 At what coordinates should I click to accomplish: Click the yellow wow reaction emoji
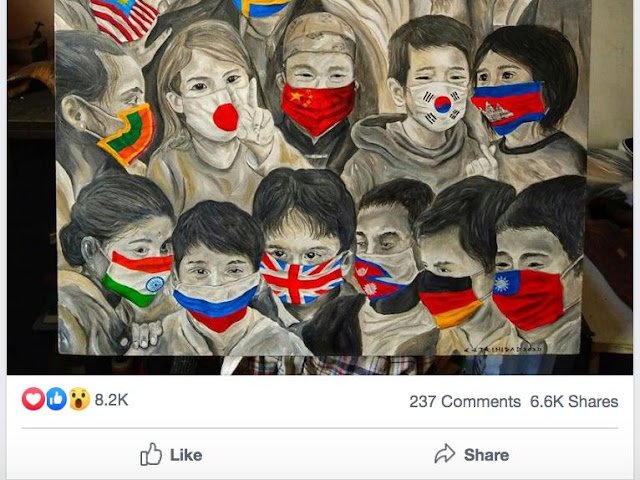(79, 399)
